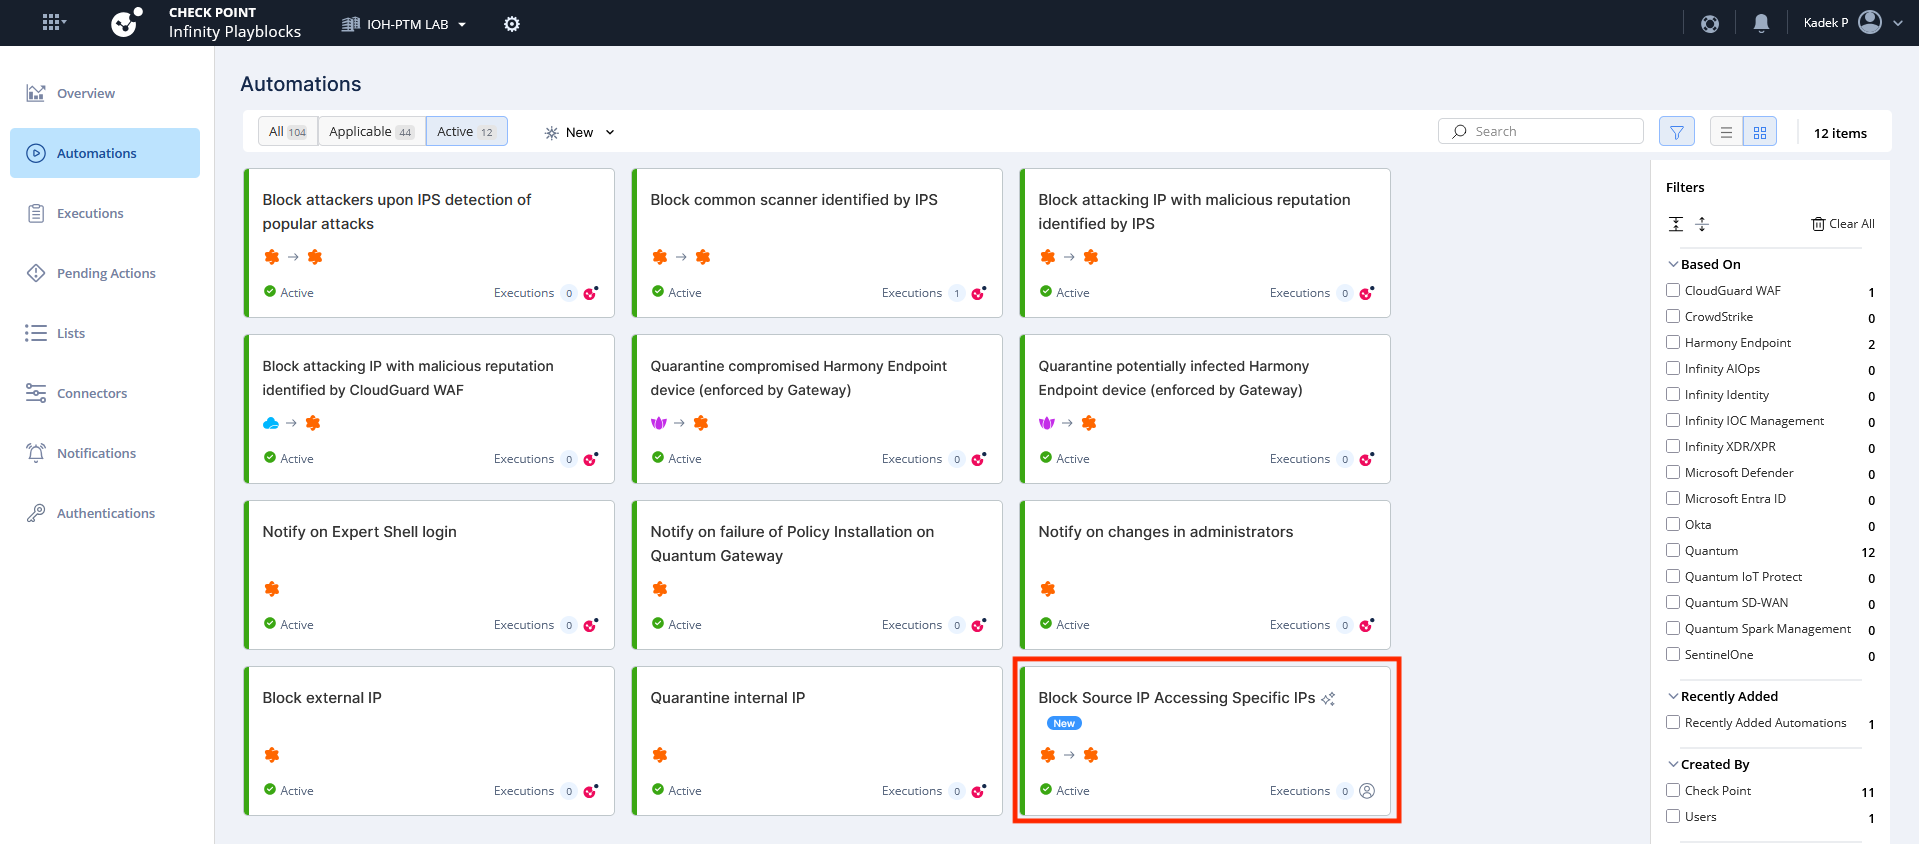This screenshot has width=1919, height=844.
Task: Click Clear All filters button
Action: (1843, 224)
